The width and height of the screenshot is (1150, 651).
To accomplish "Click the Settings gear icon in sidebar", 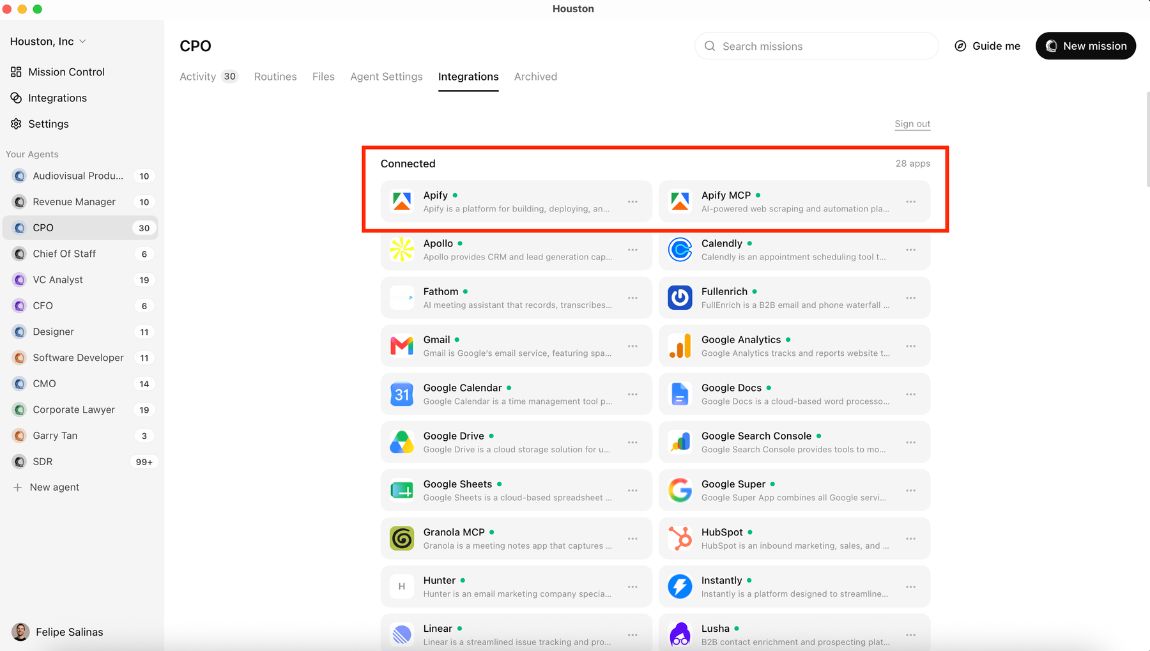I will pos(16,124).
